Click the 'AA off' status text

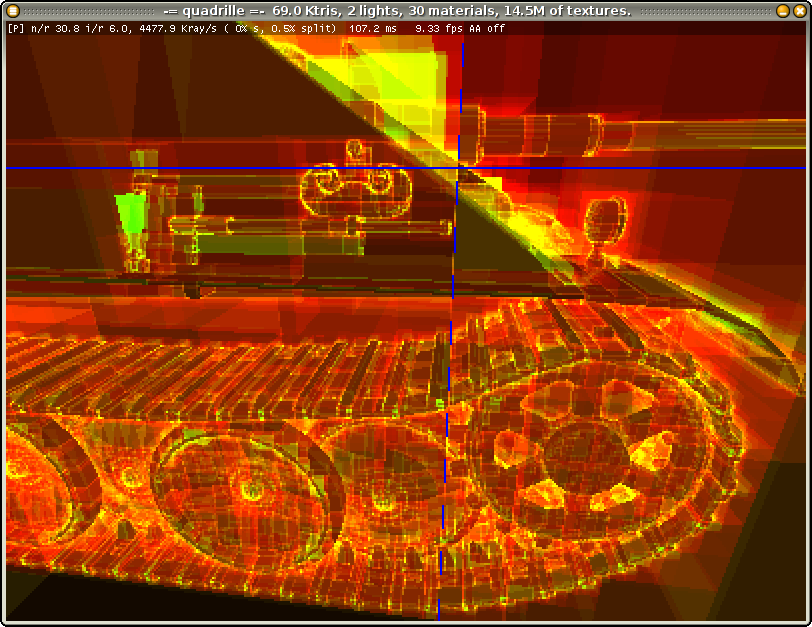487,28
